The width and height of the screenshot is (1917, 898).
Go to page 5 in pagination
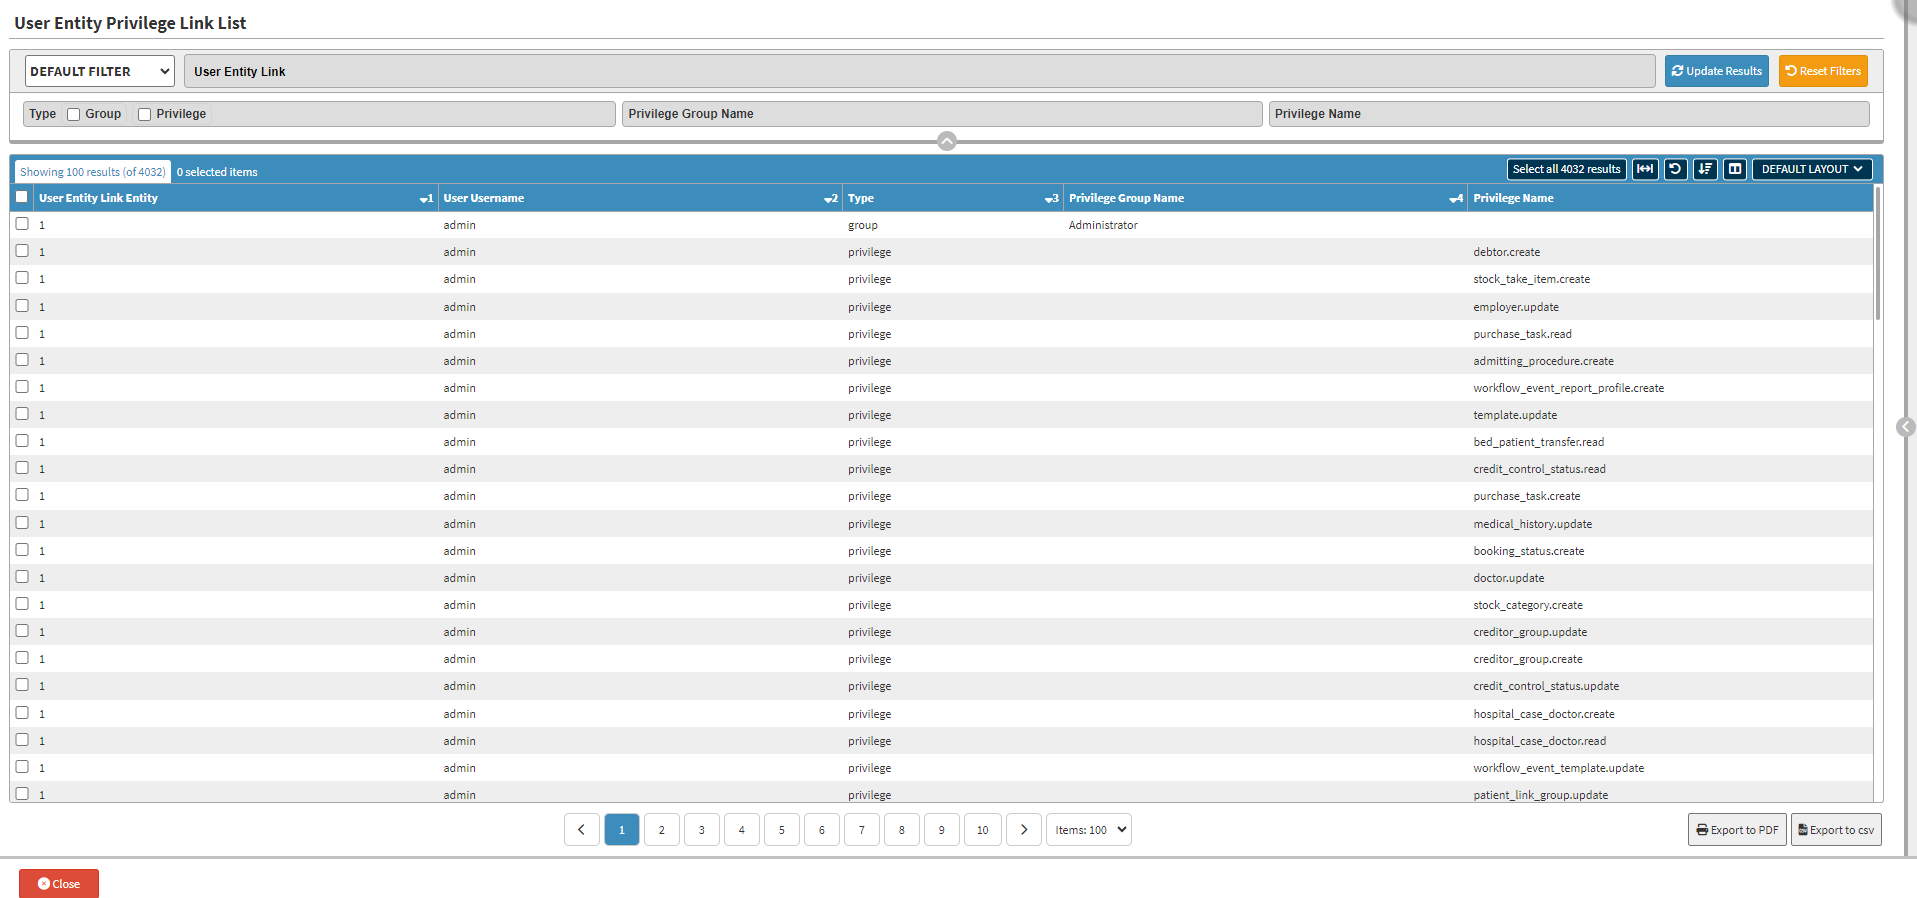pyautogui.click(x=781, y=829)
